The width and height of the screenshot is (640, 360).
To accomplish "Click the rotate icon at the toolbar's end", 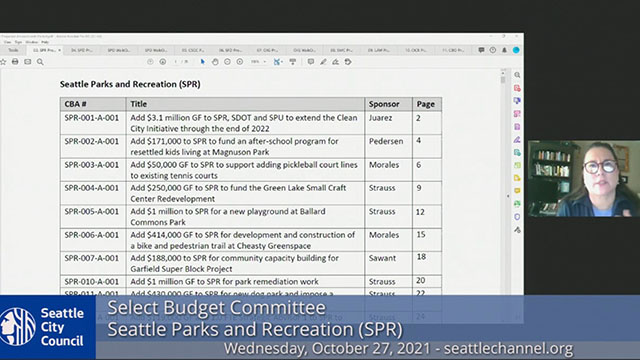I will point(348,62).
